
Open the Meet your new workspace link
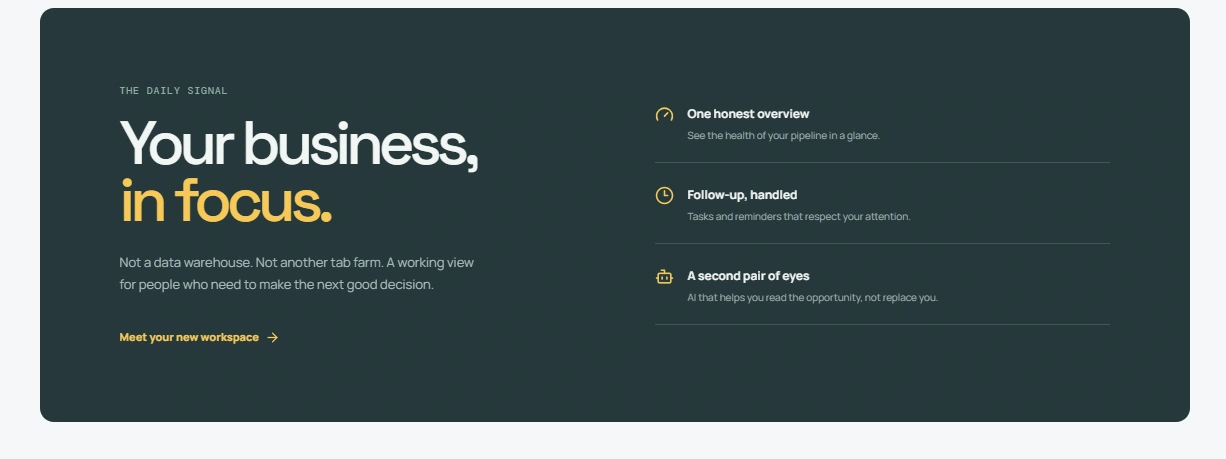(199, 338)
